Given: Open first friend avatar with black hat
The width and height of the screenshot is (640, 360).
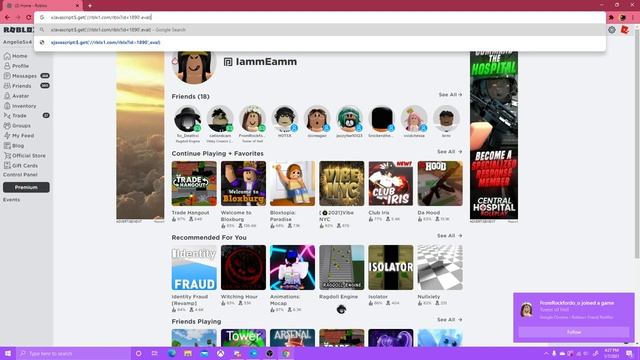Looking at the screenshot, I should [x=187, y=119].
